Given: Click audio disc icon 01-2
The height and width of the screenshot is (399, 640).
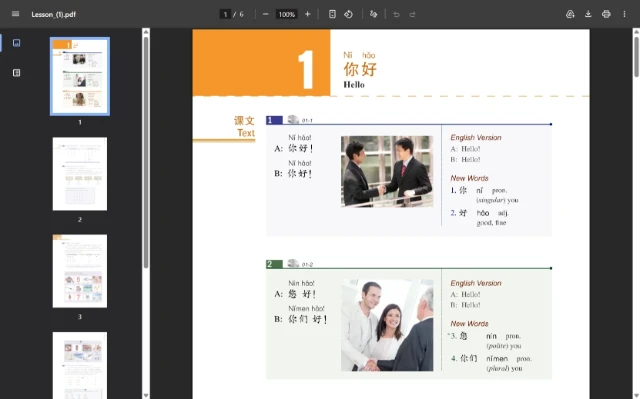Looking at the screenshot, I should tap(293, 264).
